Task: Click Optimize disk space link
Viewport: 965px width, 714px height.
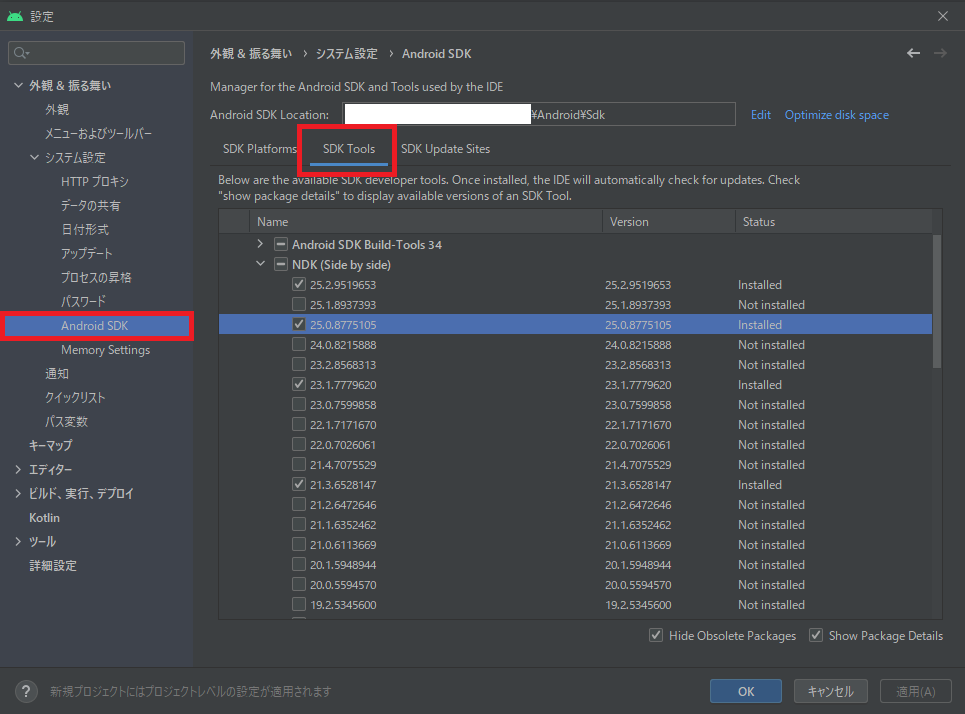Action: [x=836, y=114]
